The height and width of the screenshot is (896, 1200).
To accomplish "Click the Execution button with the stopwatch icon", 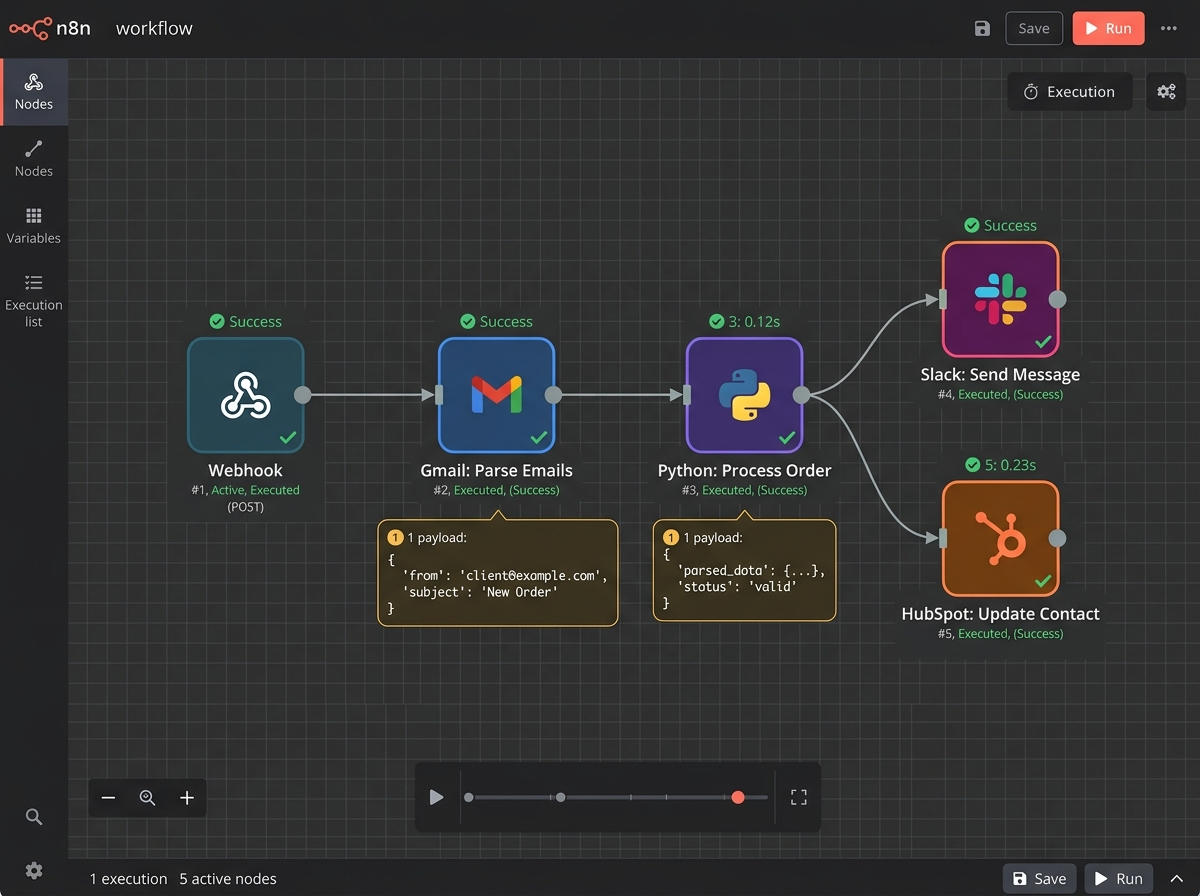I will coord(1069,92).
